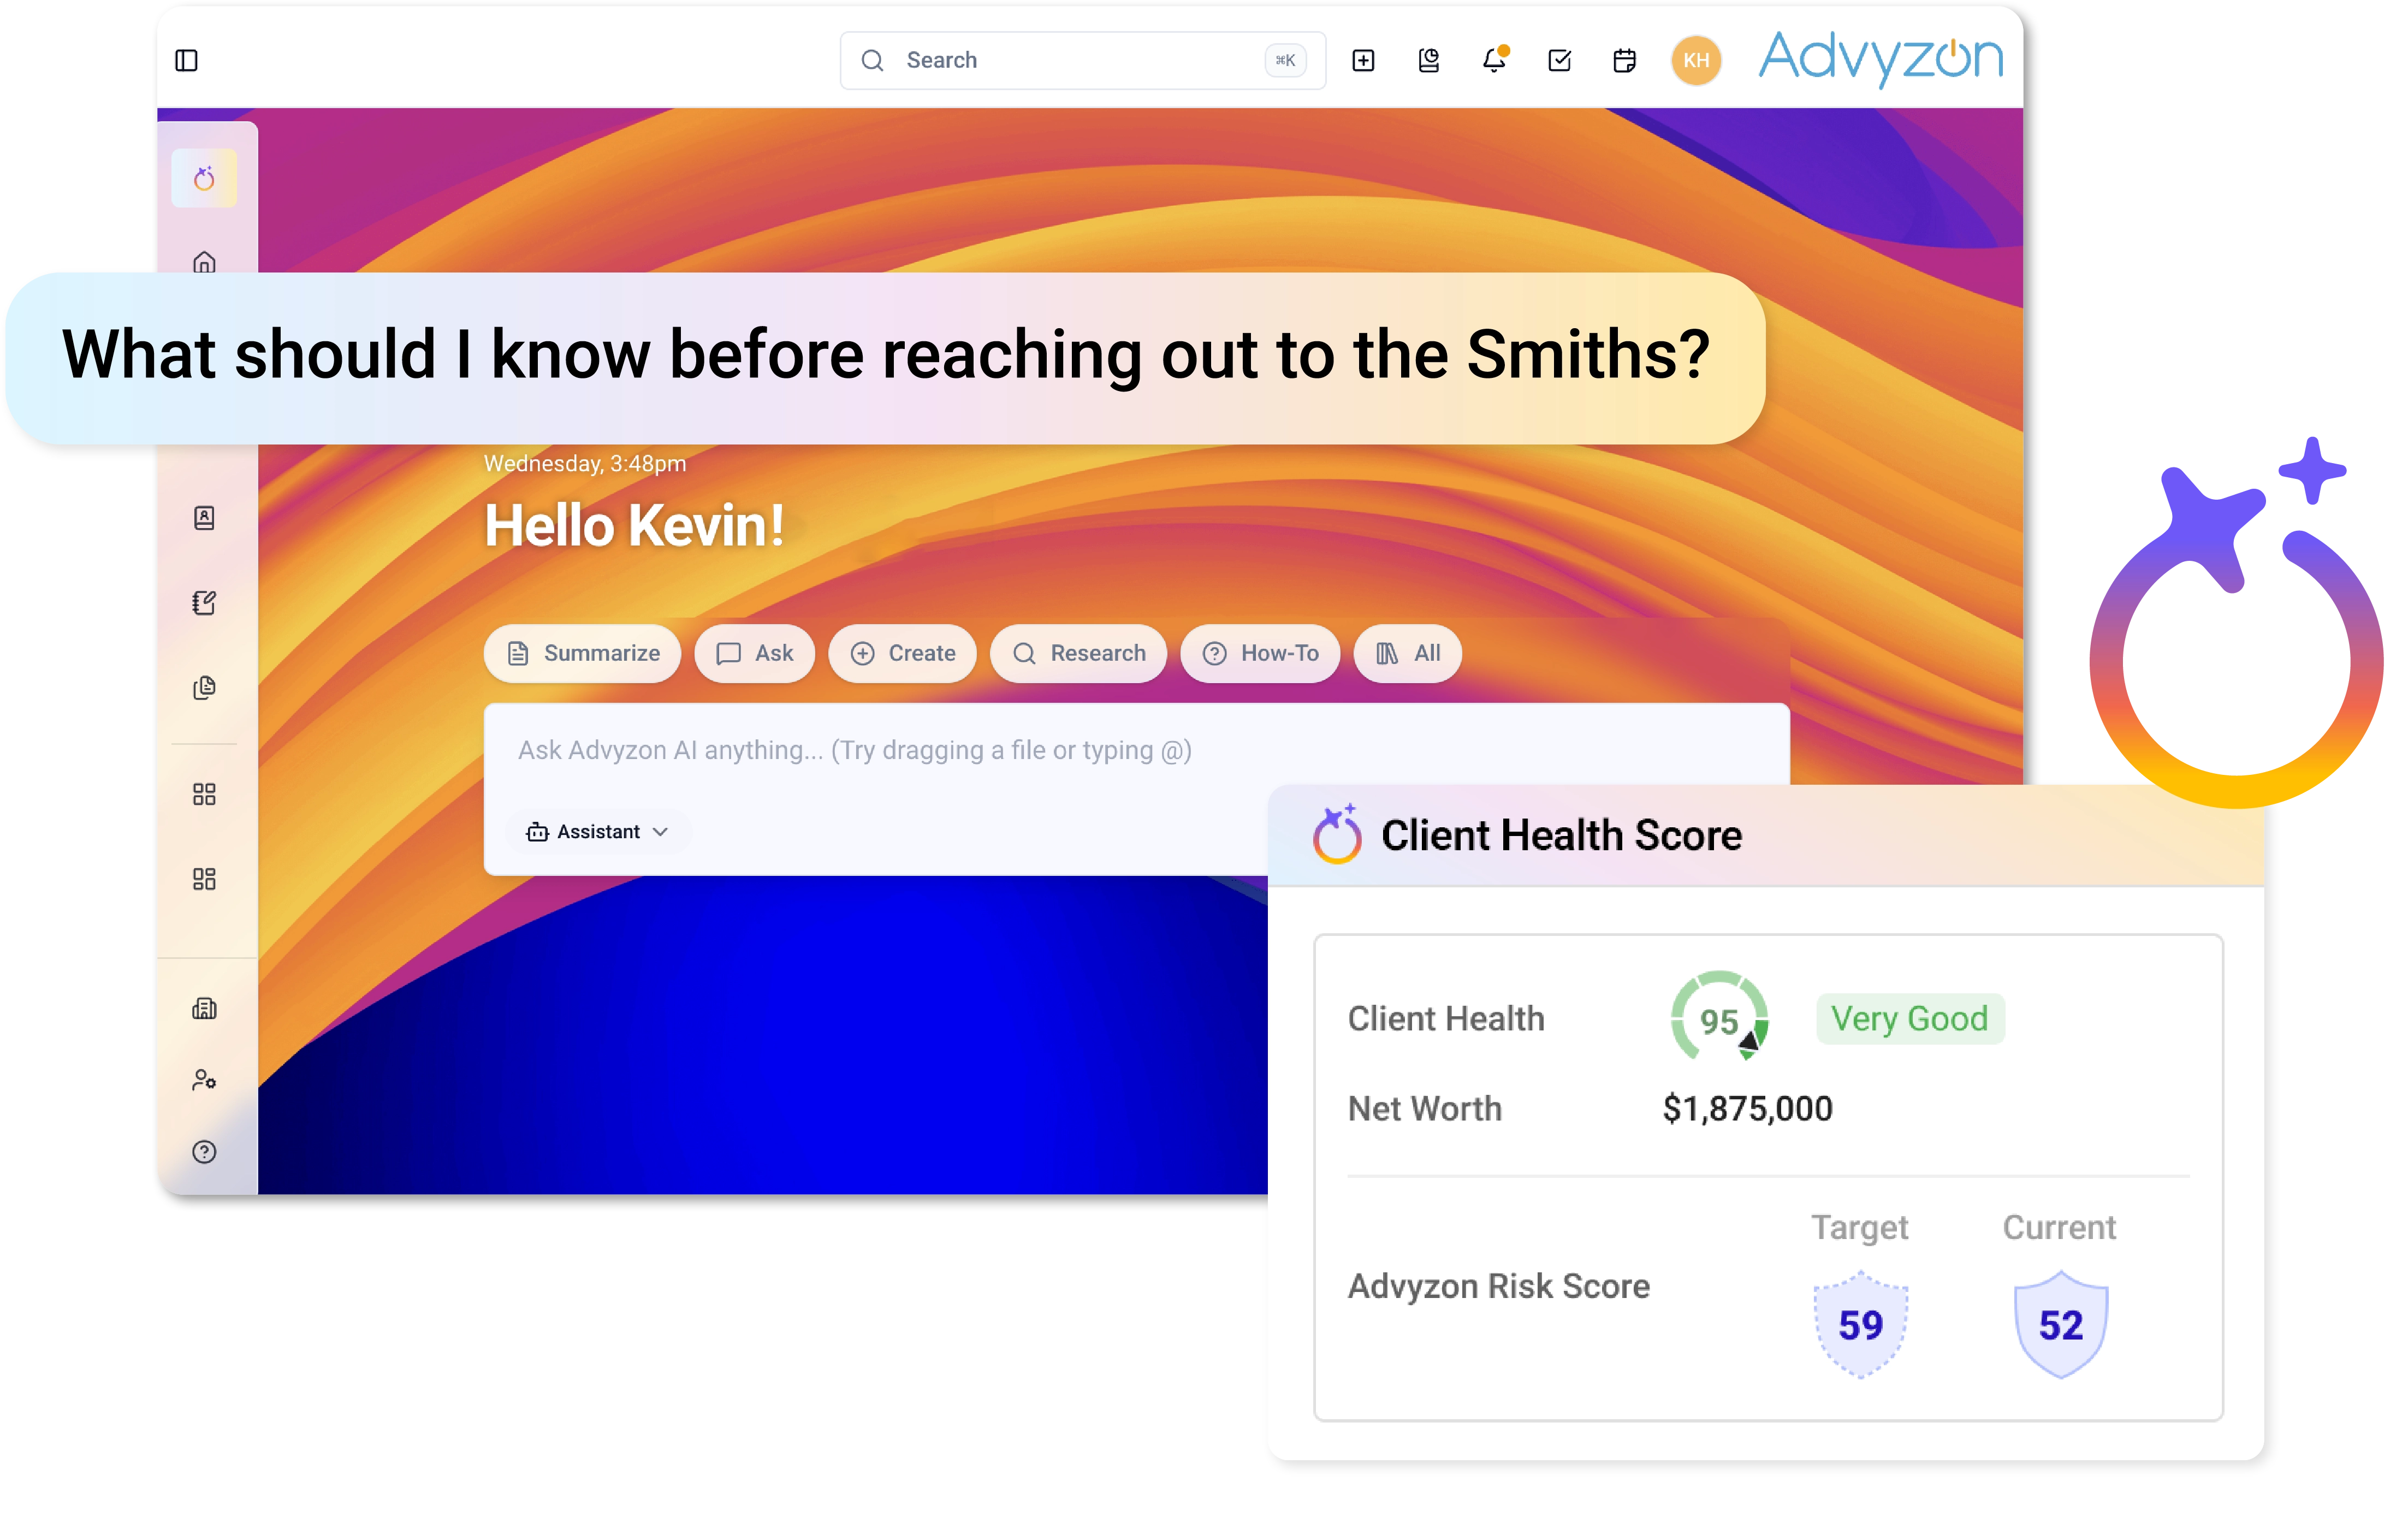Click the add new plus-square icon
This screenshot has height=1535, width=2408.
(x=1362, y=61)
